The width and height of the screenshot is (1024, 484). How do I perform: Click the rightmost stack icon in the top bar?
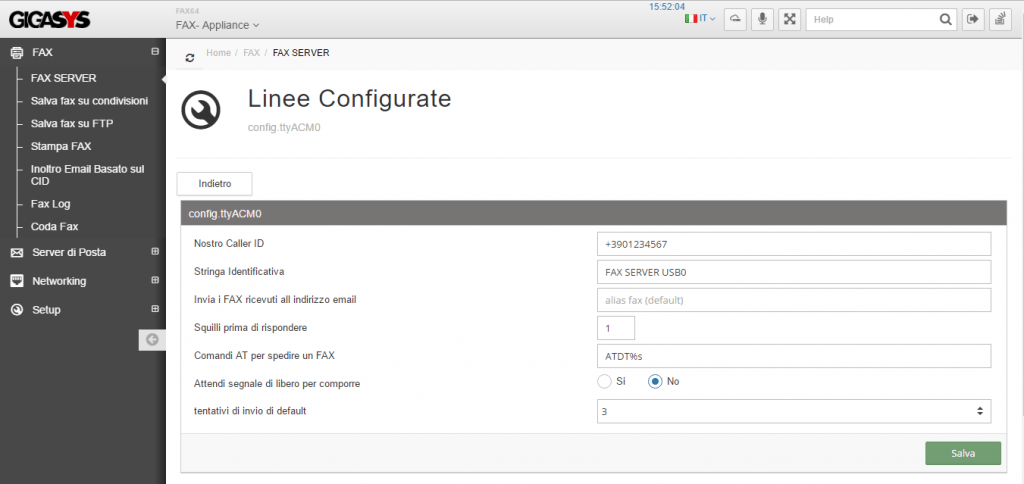click(1000, 19)
